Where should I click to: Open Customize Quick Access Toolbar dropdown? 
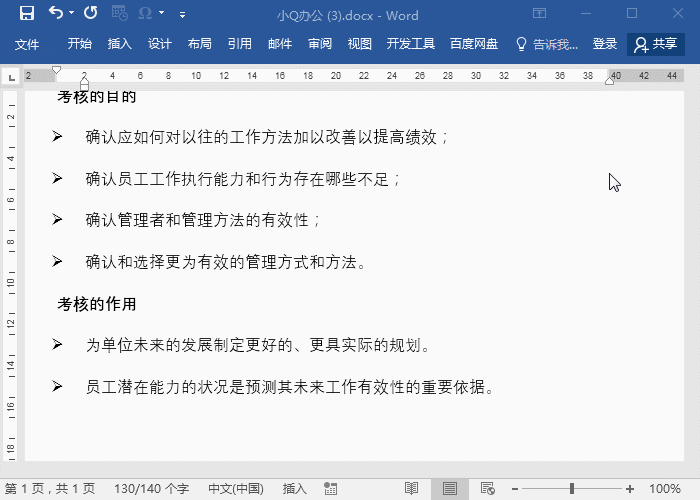click(x=182, y=15)
